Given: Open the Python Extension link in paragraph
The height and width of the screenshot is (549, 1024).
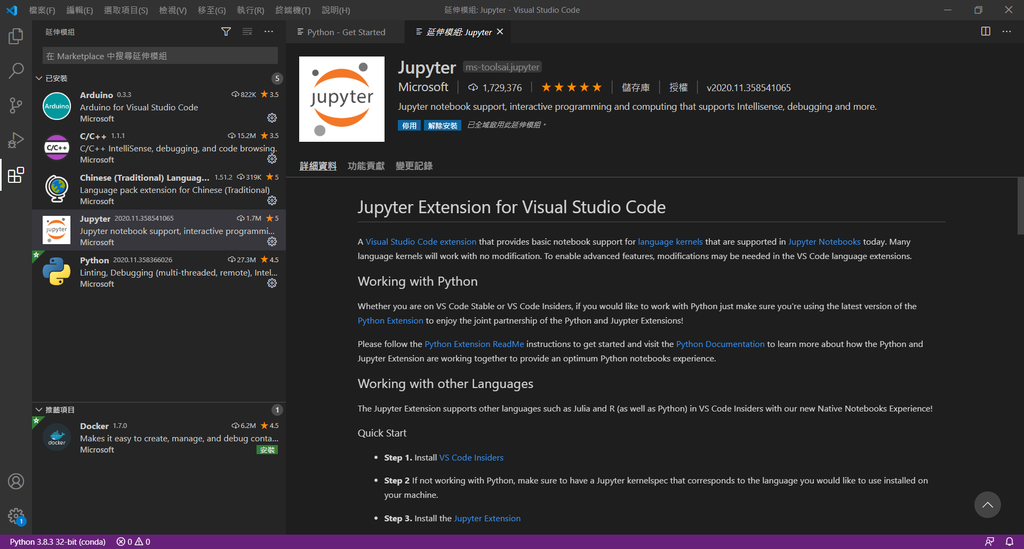Looking at the screenshot, I should [x=390, y=321].
